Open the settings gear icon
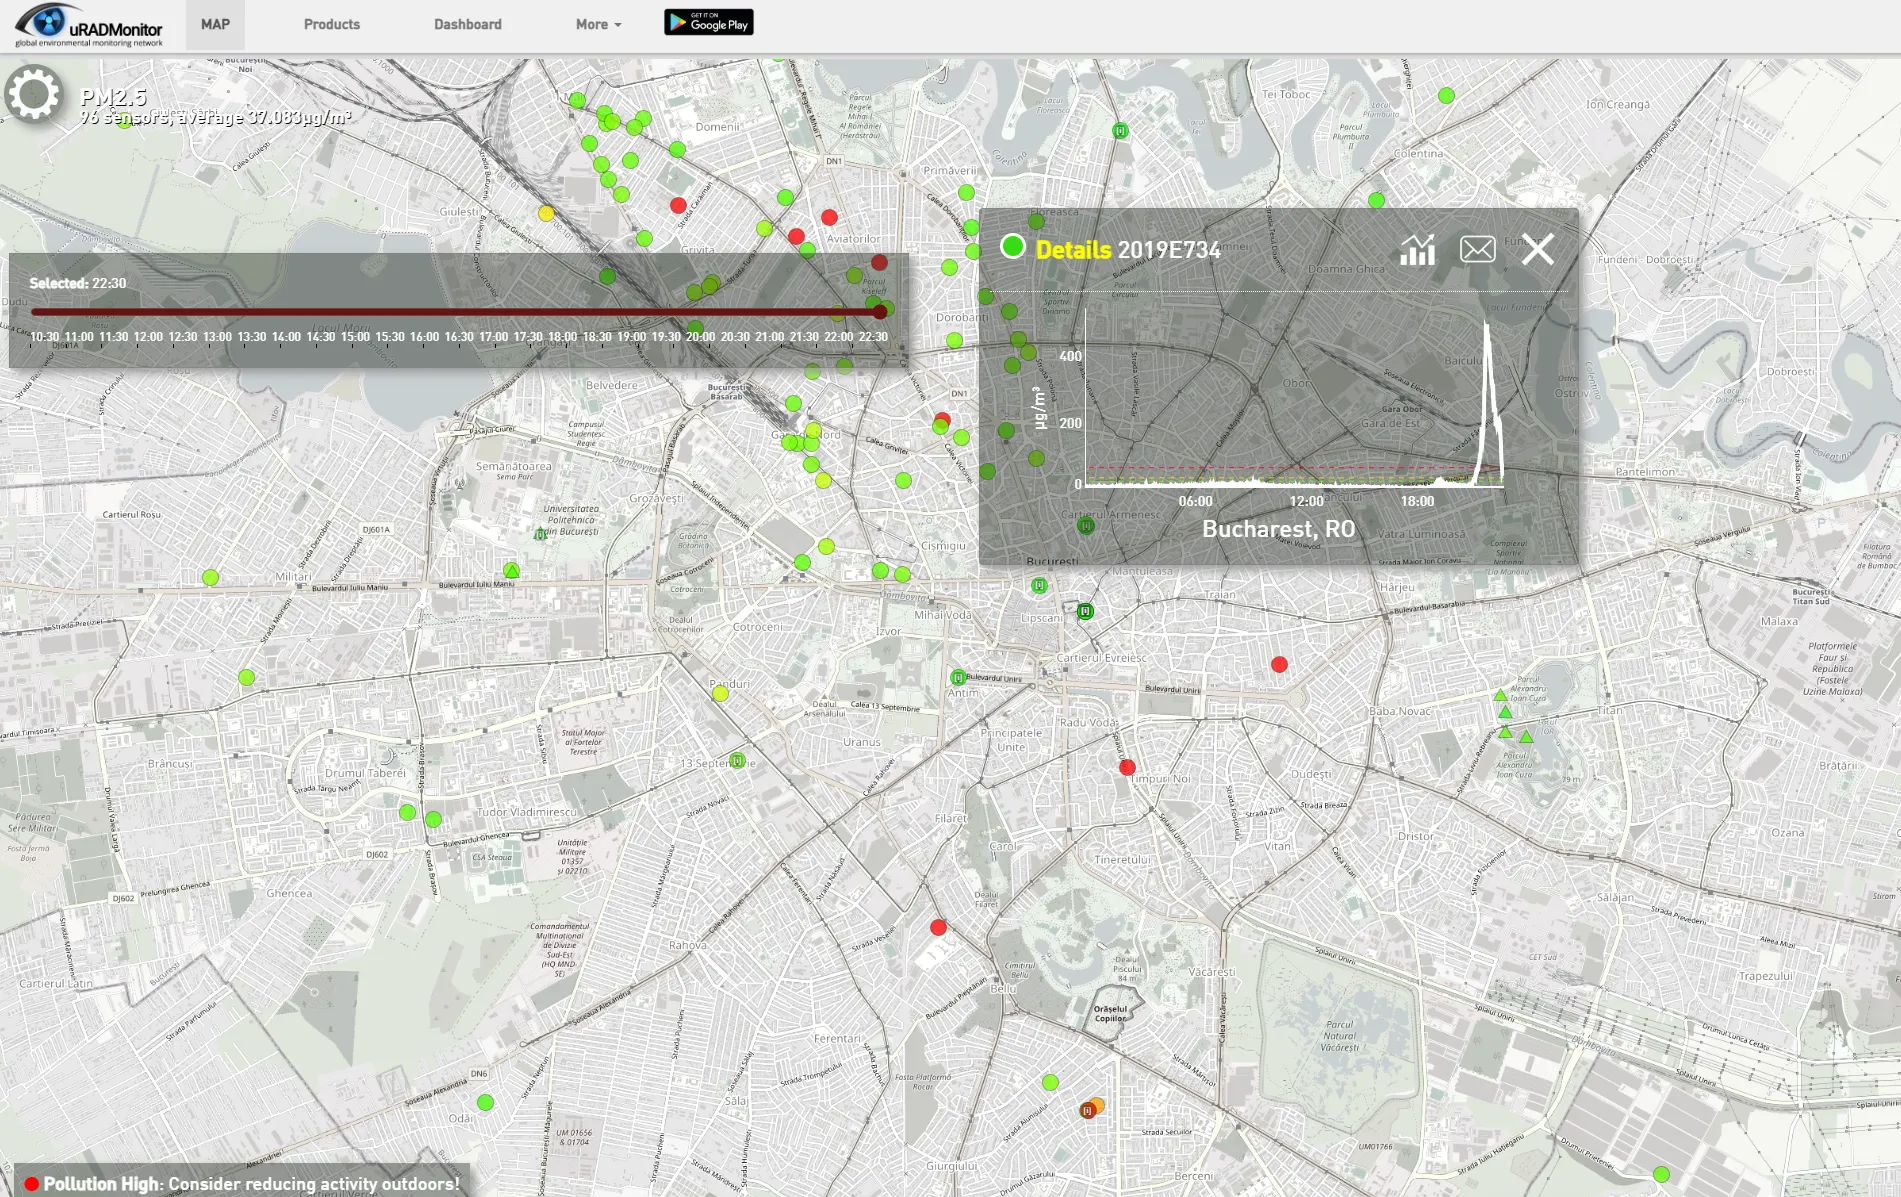 coord(34,93)
